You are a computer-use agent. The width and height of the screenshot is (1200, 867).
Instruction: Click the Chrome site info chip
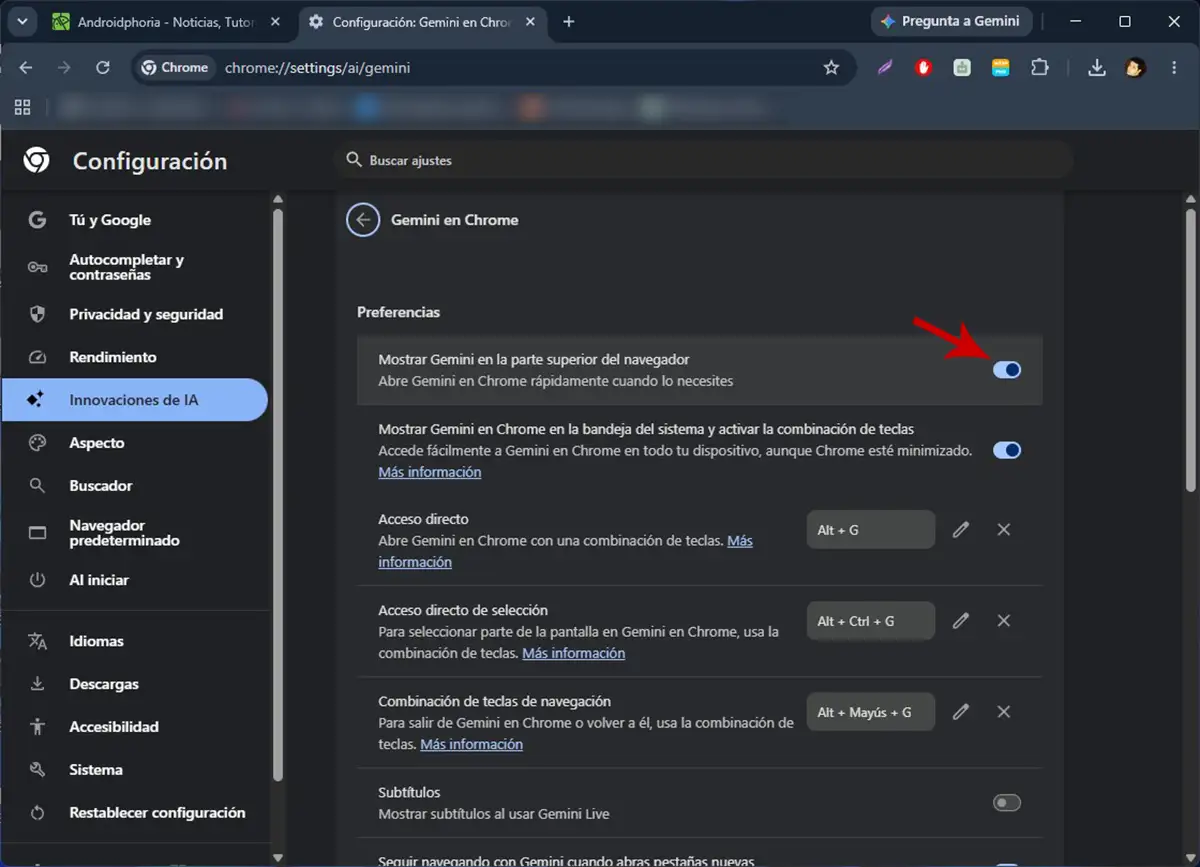pos(175,68)
